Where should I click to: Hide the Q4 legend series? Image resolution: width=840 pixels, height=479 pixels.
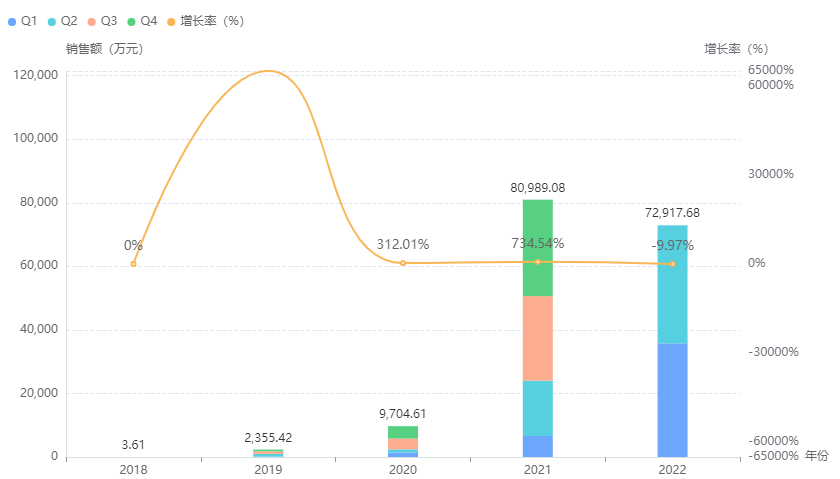142,20
